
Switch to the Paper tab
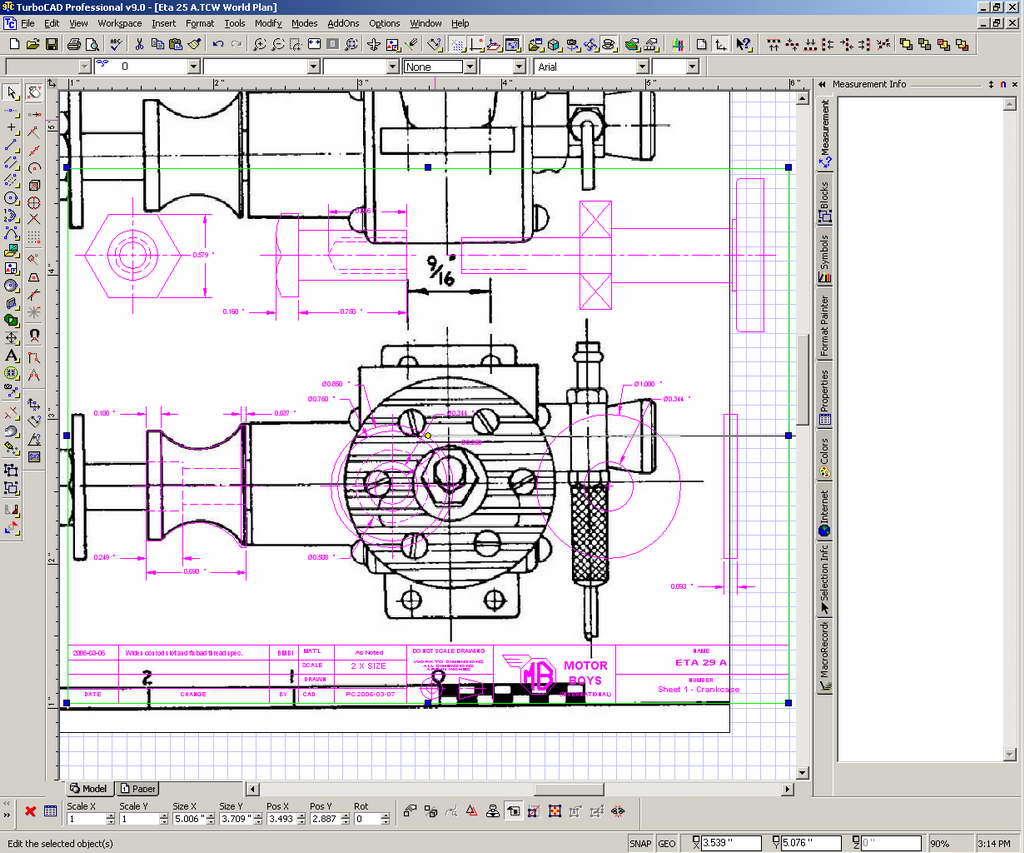(x=138, y=788)
